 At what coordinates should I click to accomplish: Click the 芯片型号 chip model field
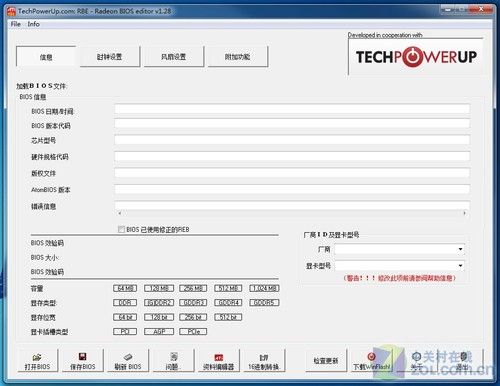(292, 140)
